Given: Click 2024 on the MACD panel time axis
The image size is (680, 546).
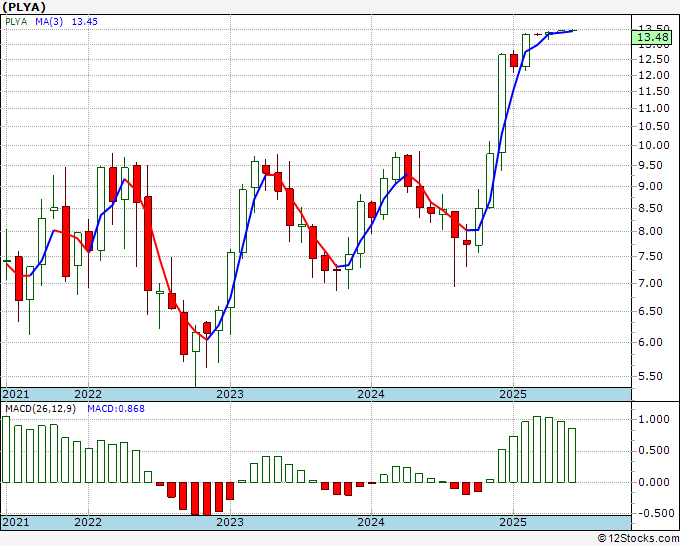Looking at the screenshot, I should [x=371, y=522].
